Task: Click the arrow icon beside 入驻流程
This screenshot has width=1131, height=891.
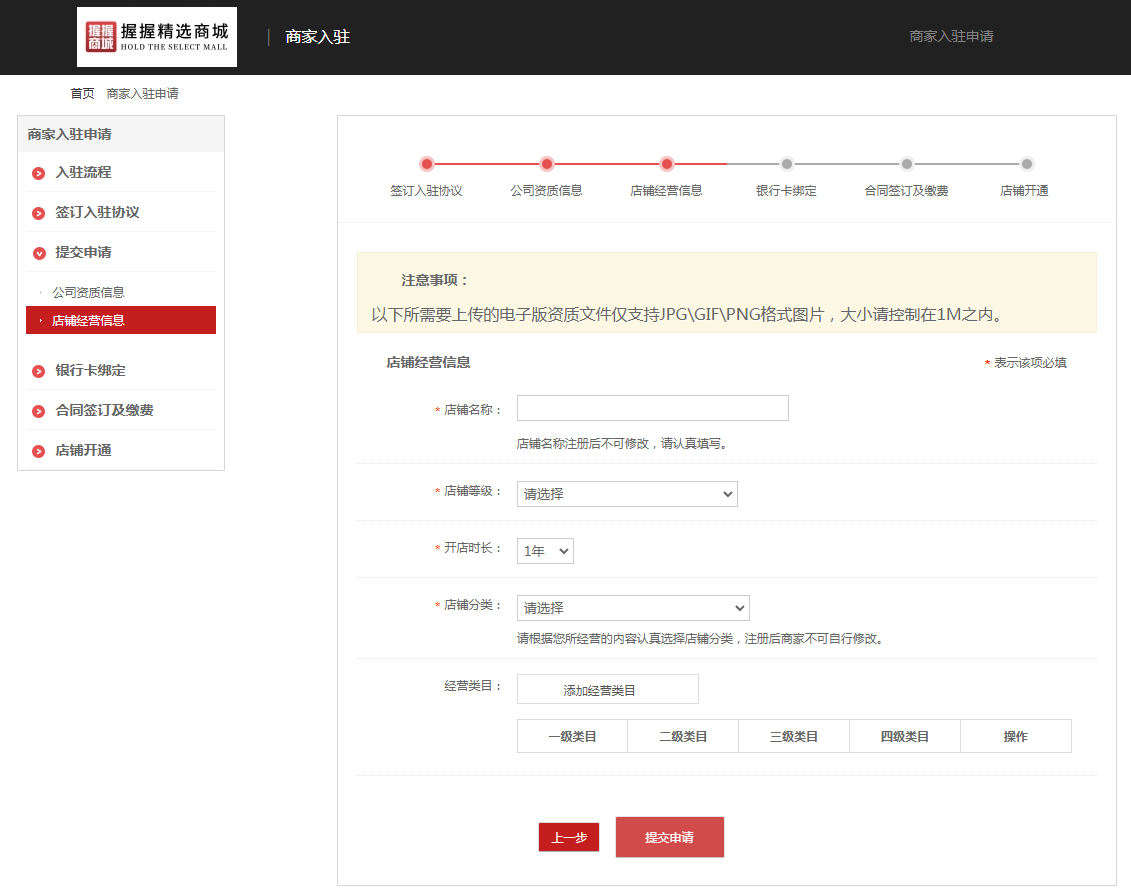Action: [39, 173]
